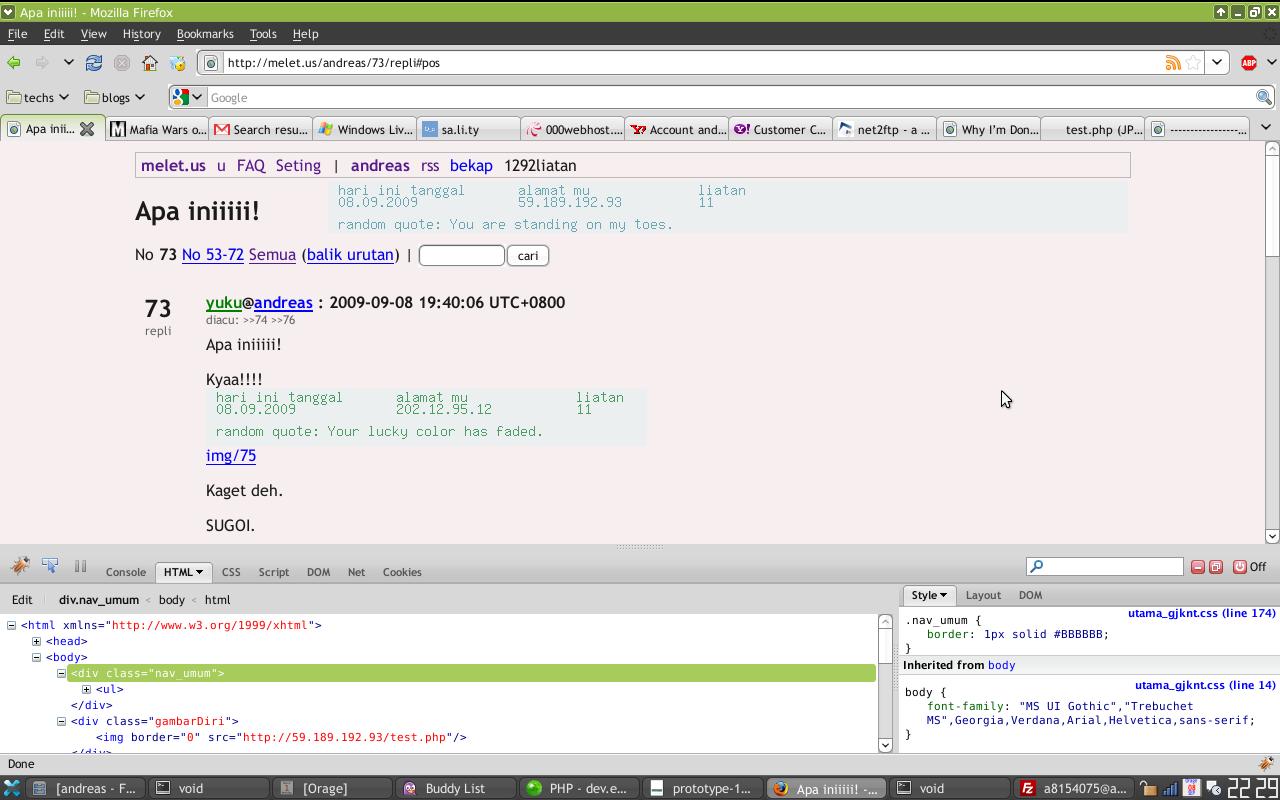This screenshot has height=800, width=1280.
Task: Click the site identity icon in URL bar
Action: (211, 63)
